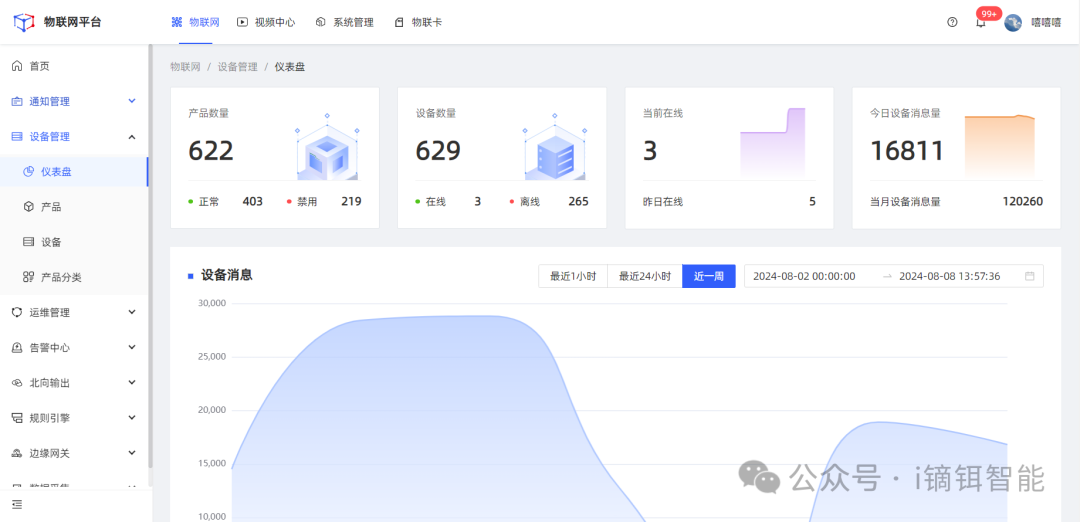Select the 近一周 time range

(708, 276)
